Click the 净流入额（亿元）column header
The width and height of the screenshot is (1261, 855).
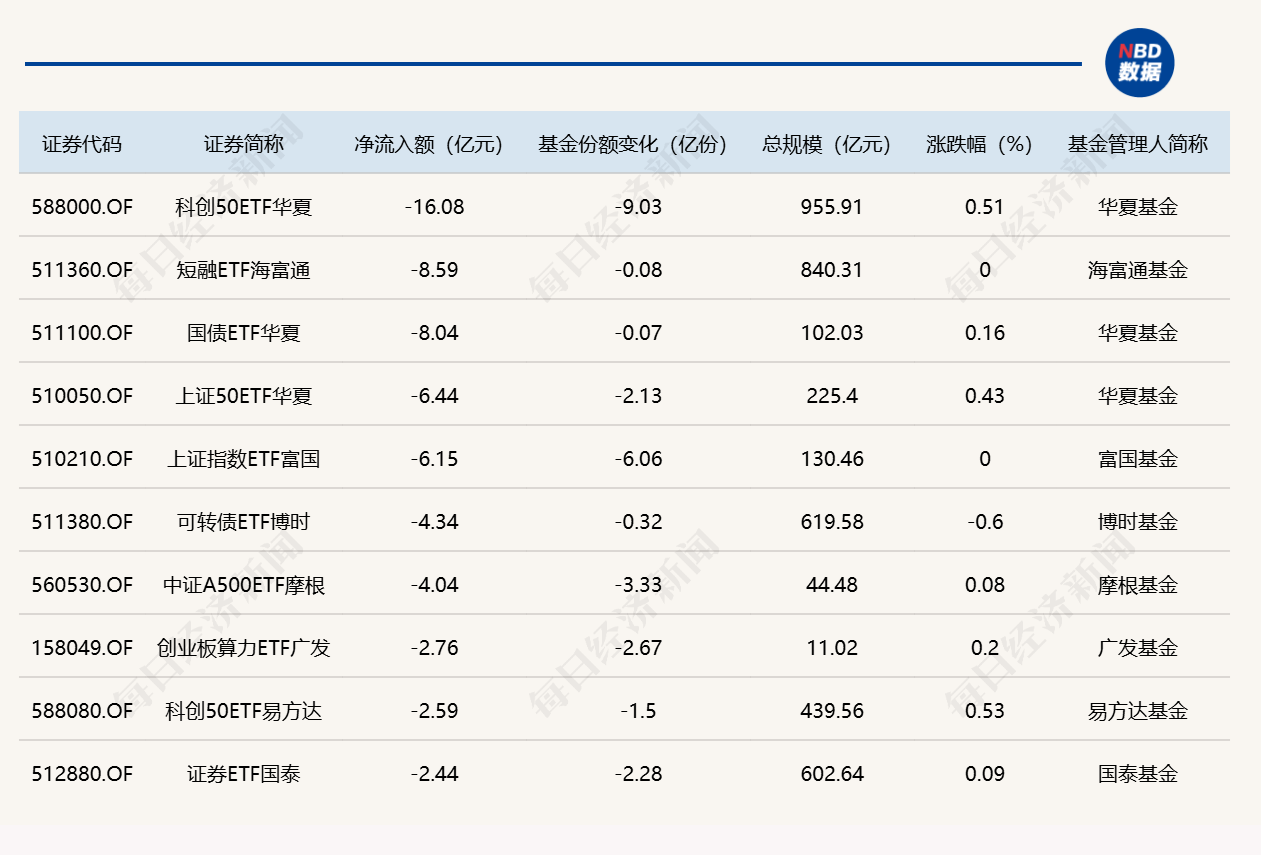click(428, 144)
